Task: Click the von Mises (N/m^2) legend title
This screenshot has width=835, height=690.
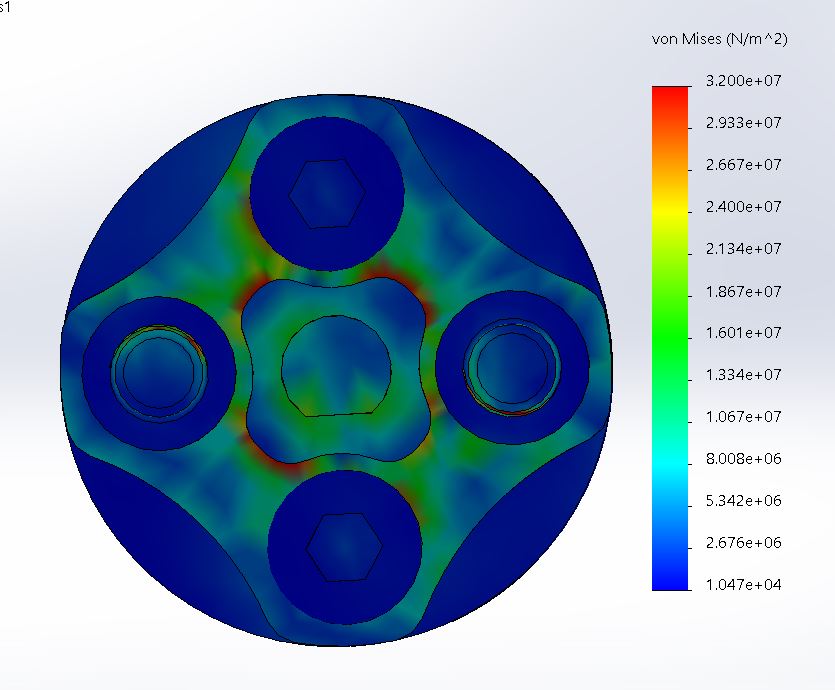Action: (x=719, y=39)
